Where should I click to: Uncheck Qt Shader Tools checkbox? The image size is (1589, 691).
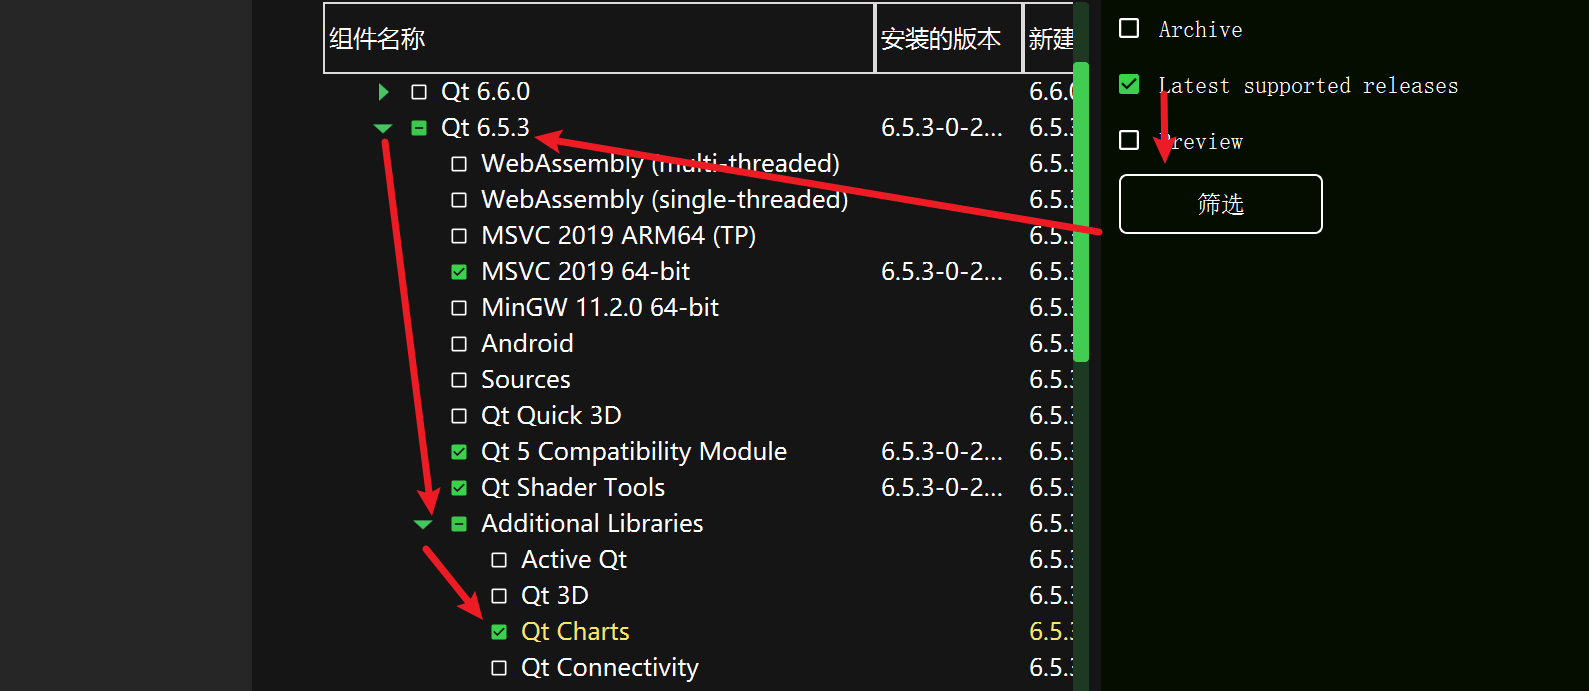point(459,488)
